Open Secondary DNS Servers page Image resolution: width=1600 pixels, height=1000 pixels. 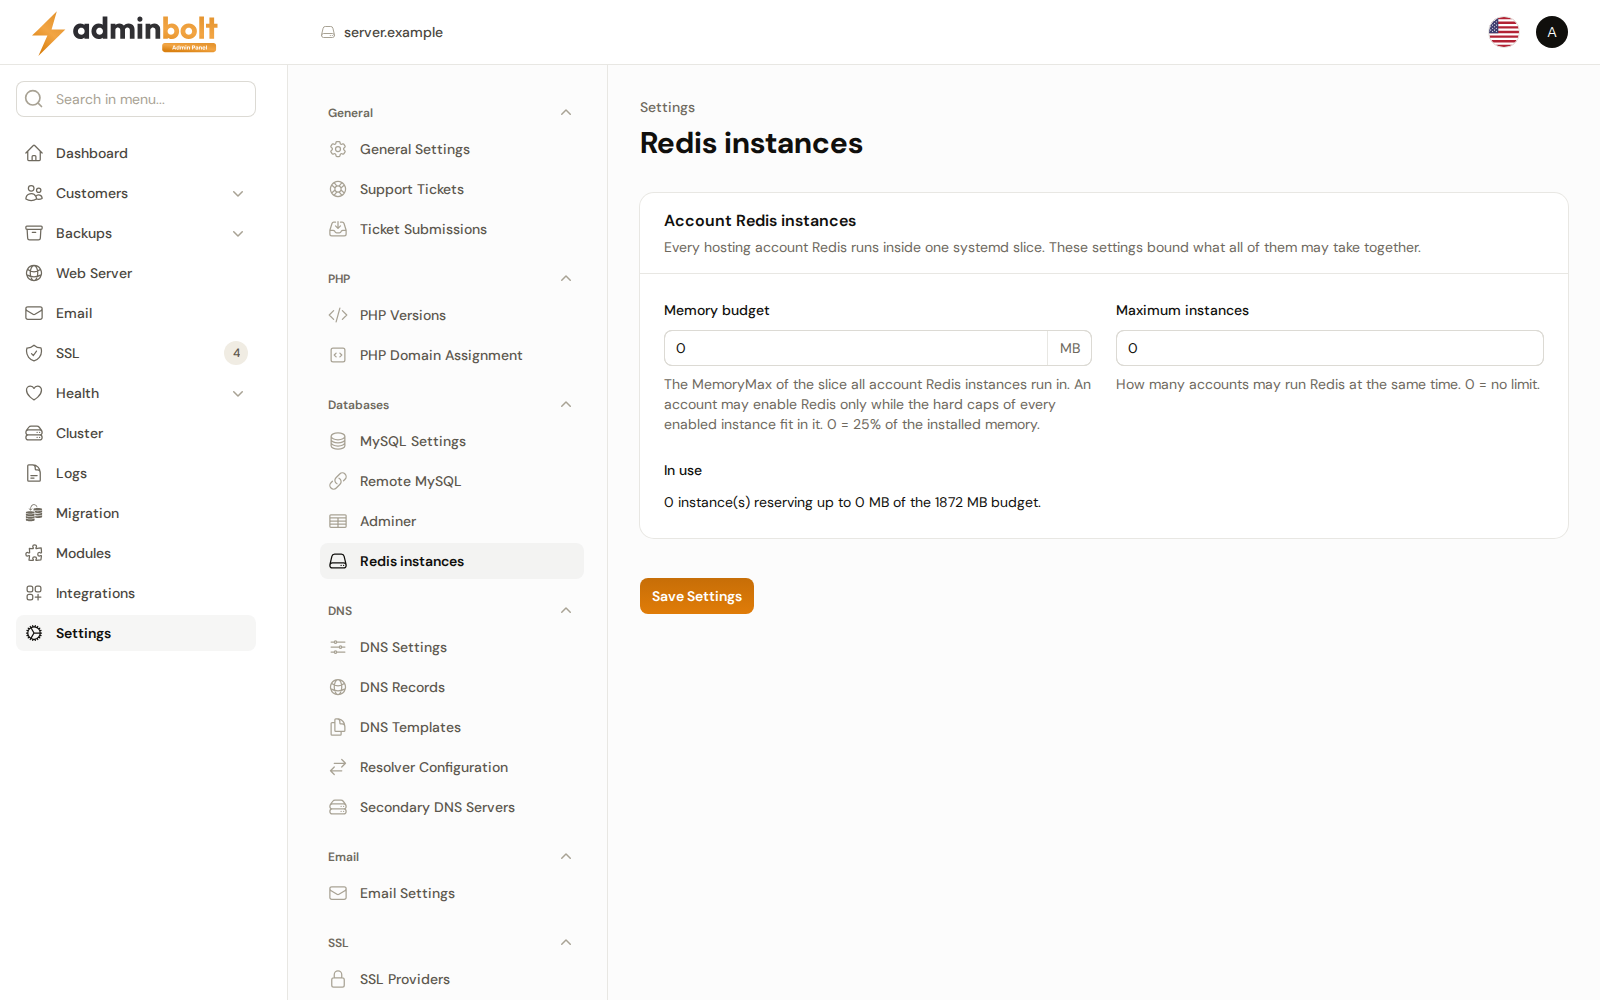[452, 807]
